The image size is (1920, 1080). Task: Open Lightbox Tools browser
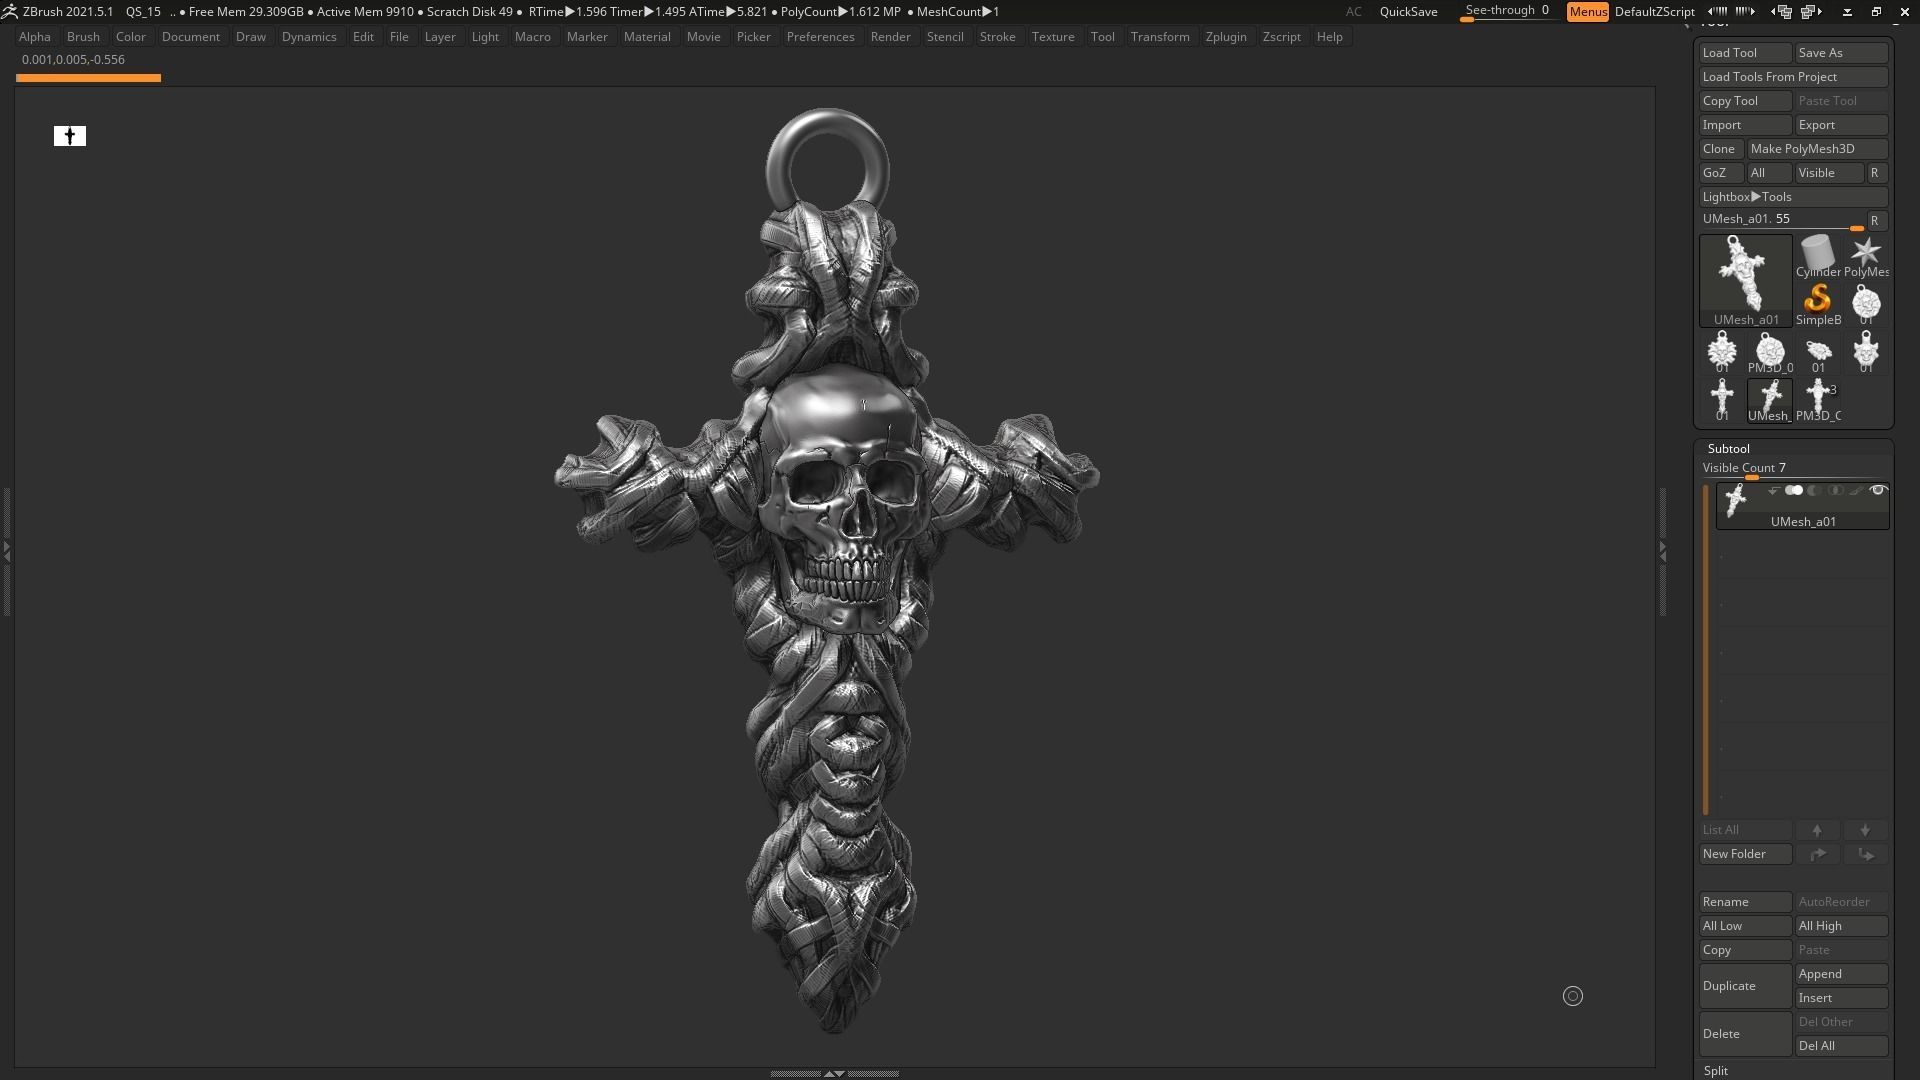point(1794,197)
